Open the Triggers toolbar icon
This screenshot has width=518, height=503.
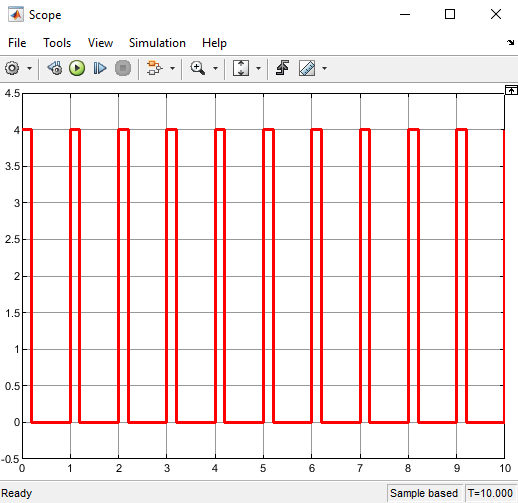tap(283, 68)
